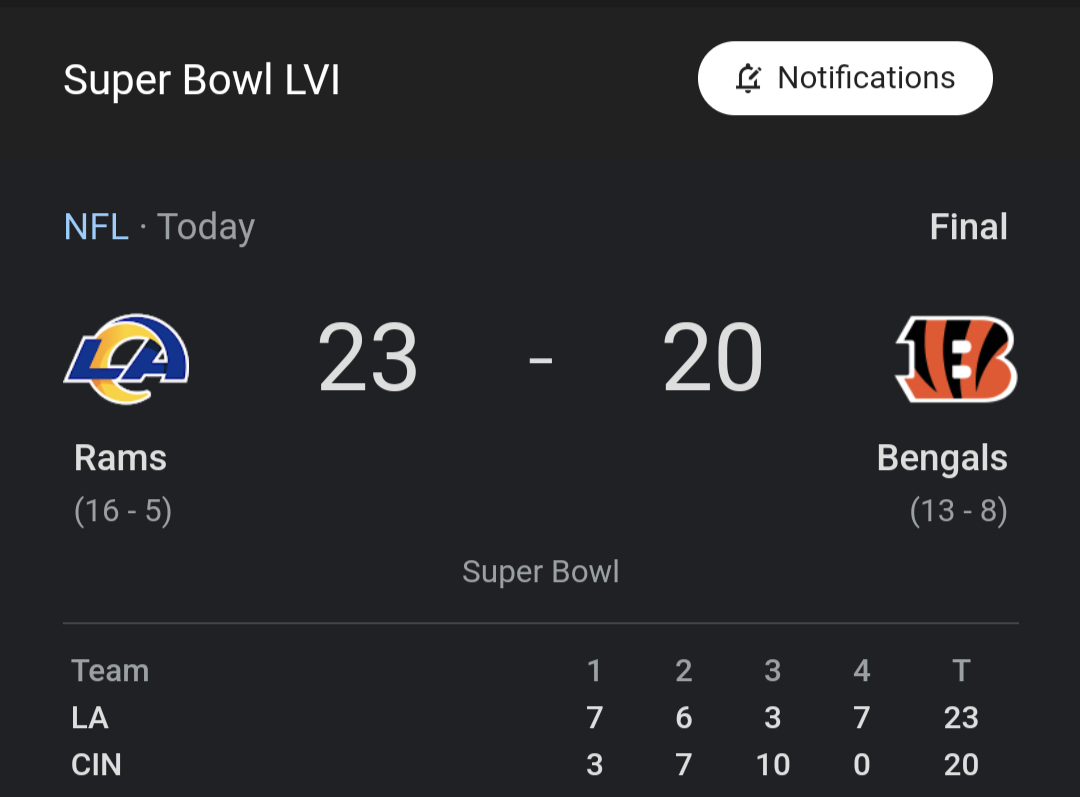Select the Super Bowl LVI title

click(203, 80)
